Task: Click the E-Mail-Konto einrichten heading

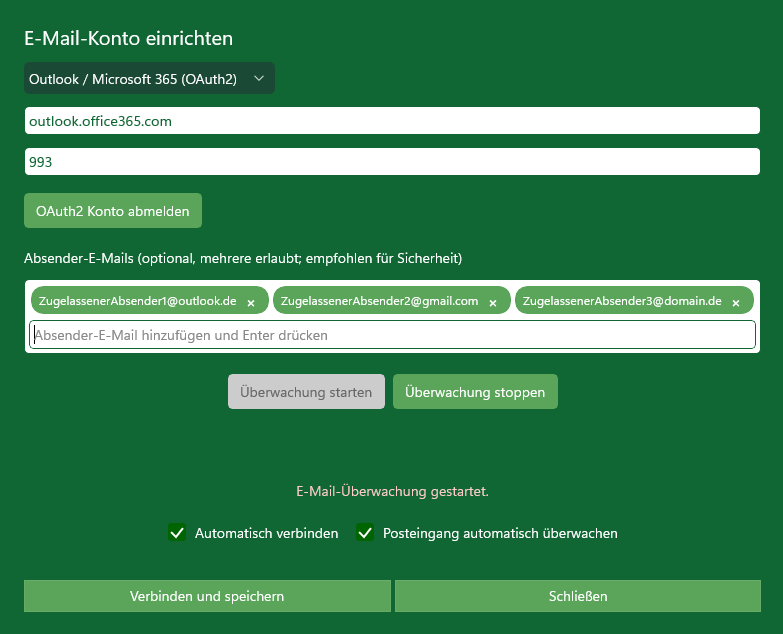Action: 128,39
